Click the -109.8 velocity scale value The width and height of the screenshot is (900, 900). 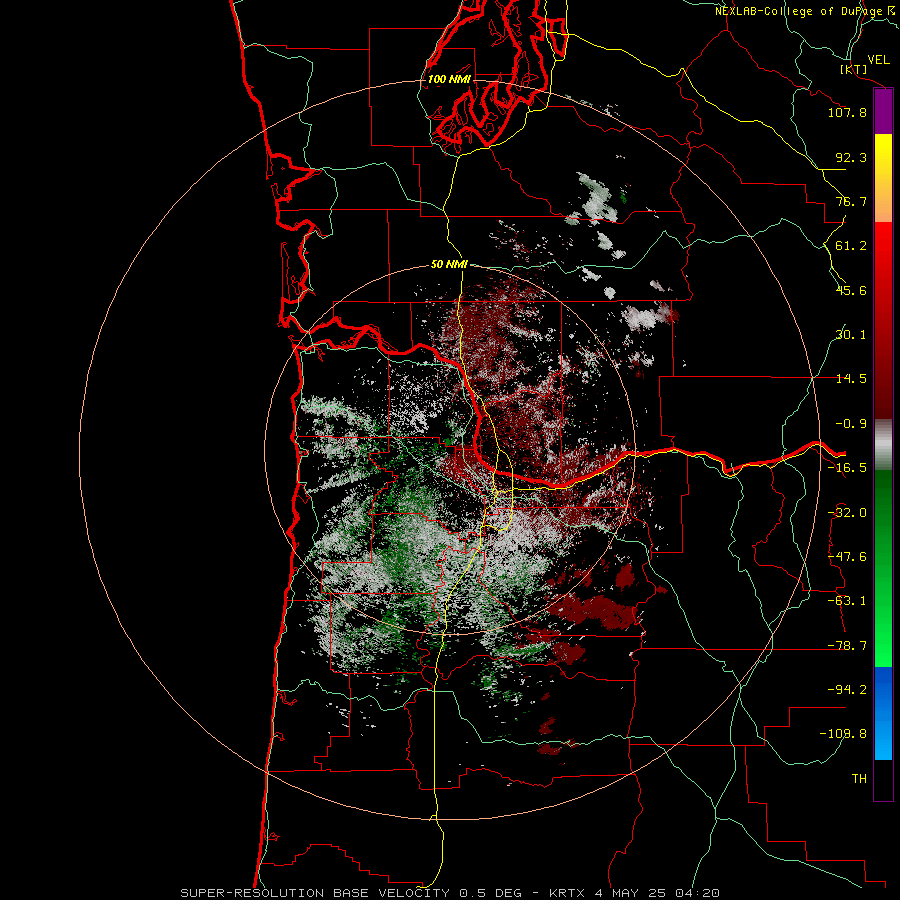click(x=843, y=734)
